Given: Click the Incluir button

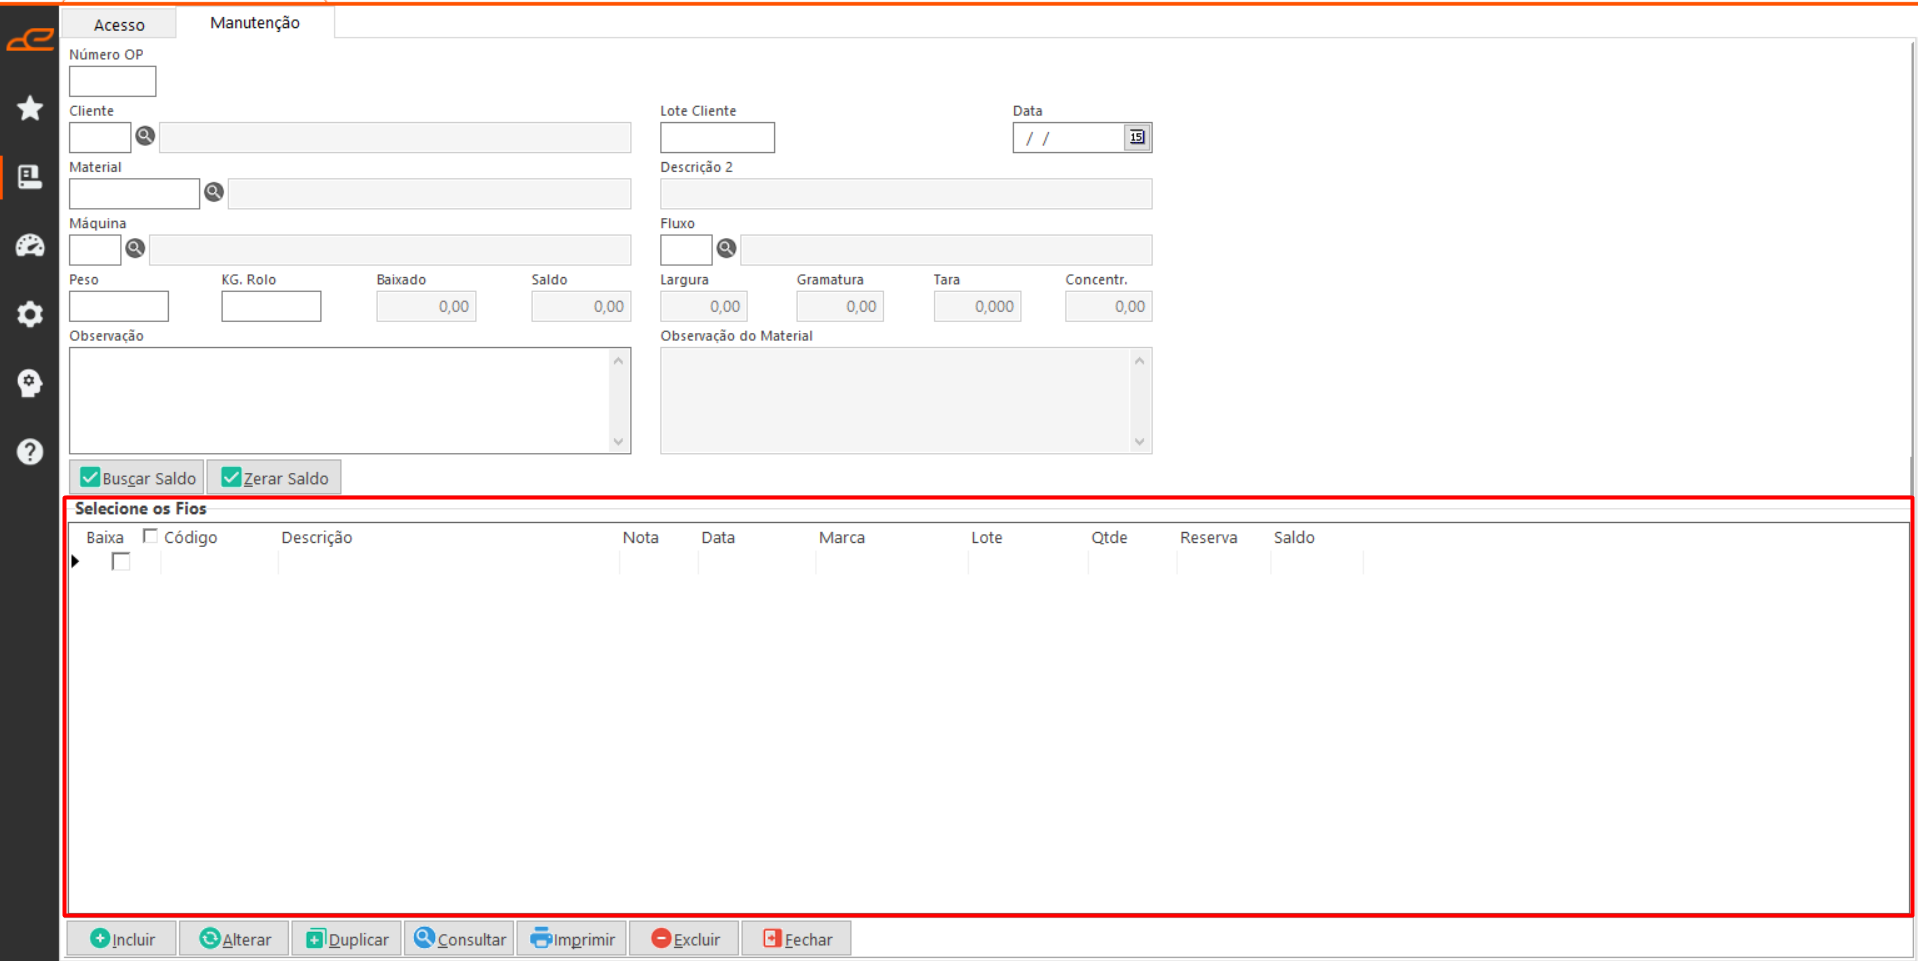Looking at the screenshot, I should (122, 939).
